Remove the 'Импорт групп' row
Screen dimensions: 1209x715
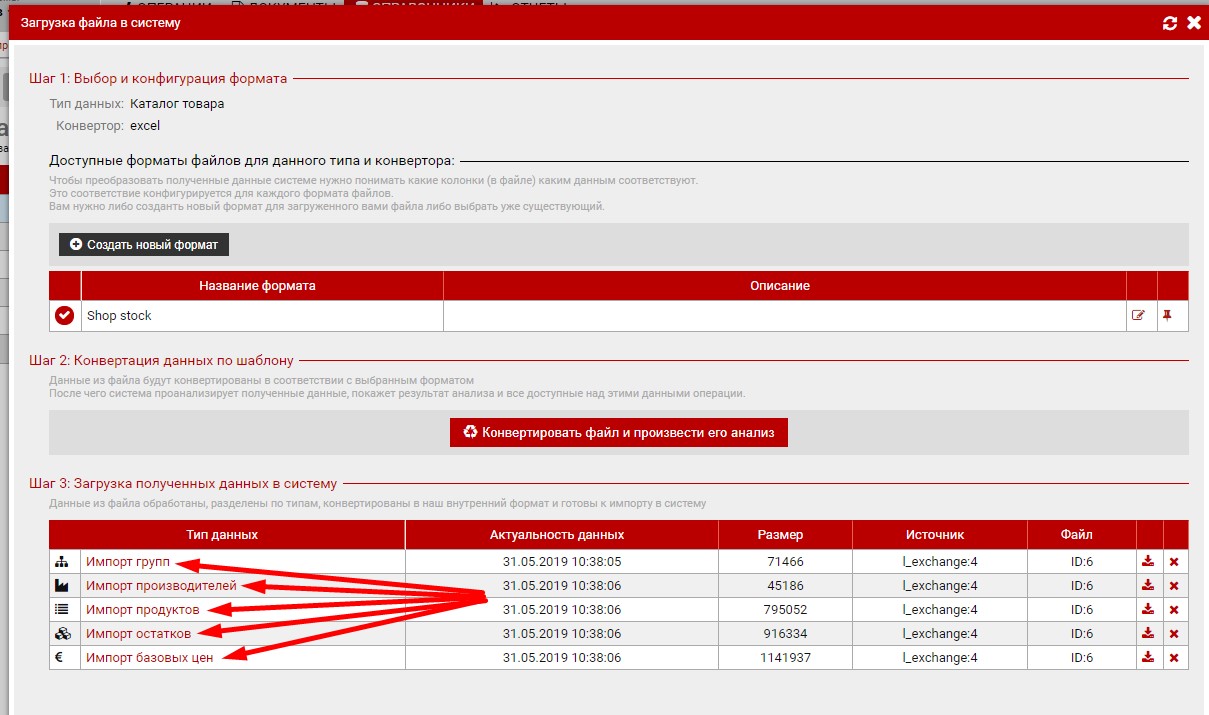(1174, 562)
